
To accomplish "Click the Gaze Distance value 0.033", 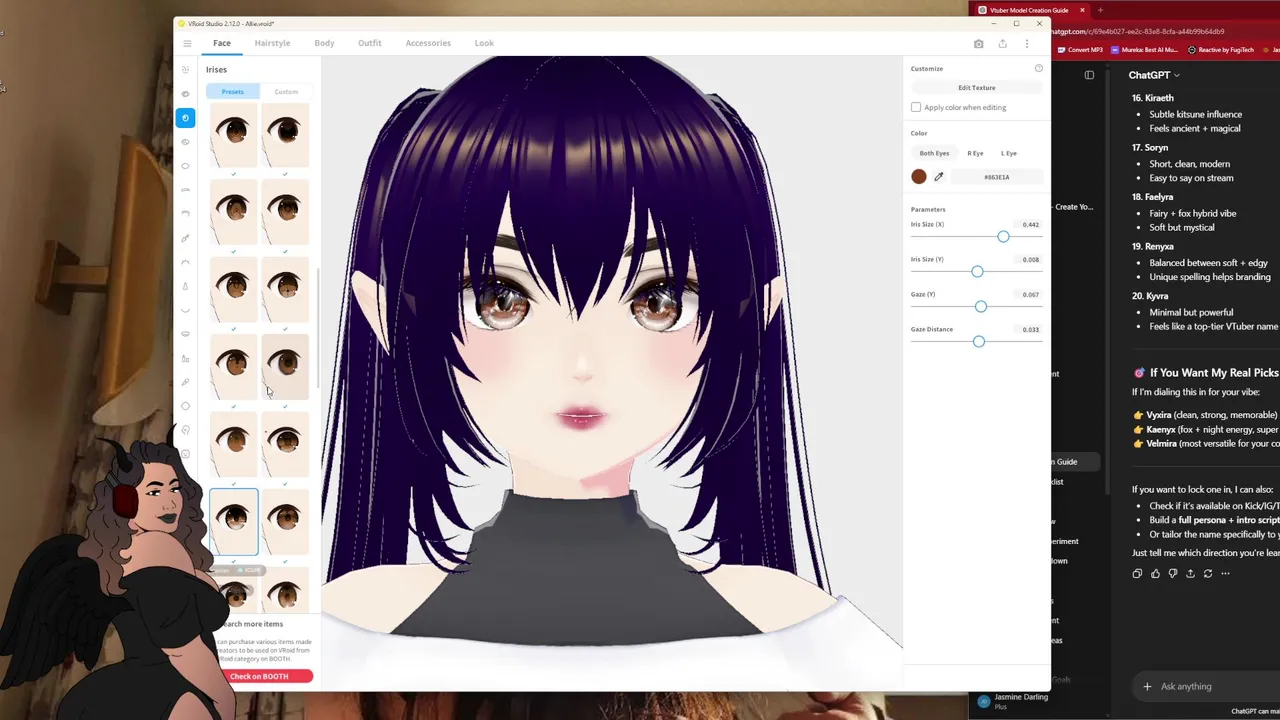I will (1030, 329).
